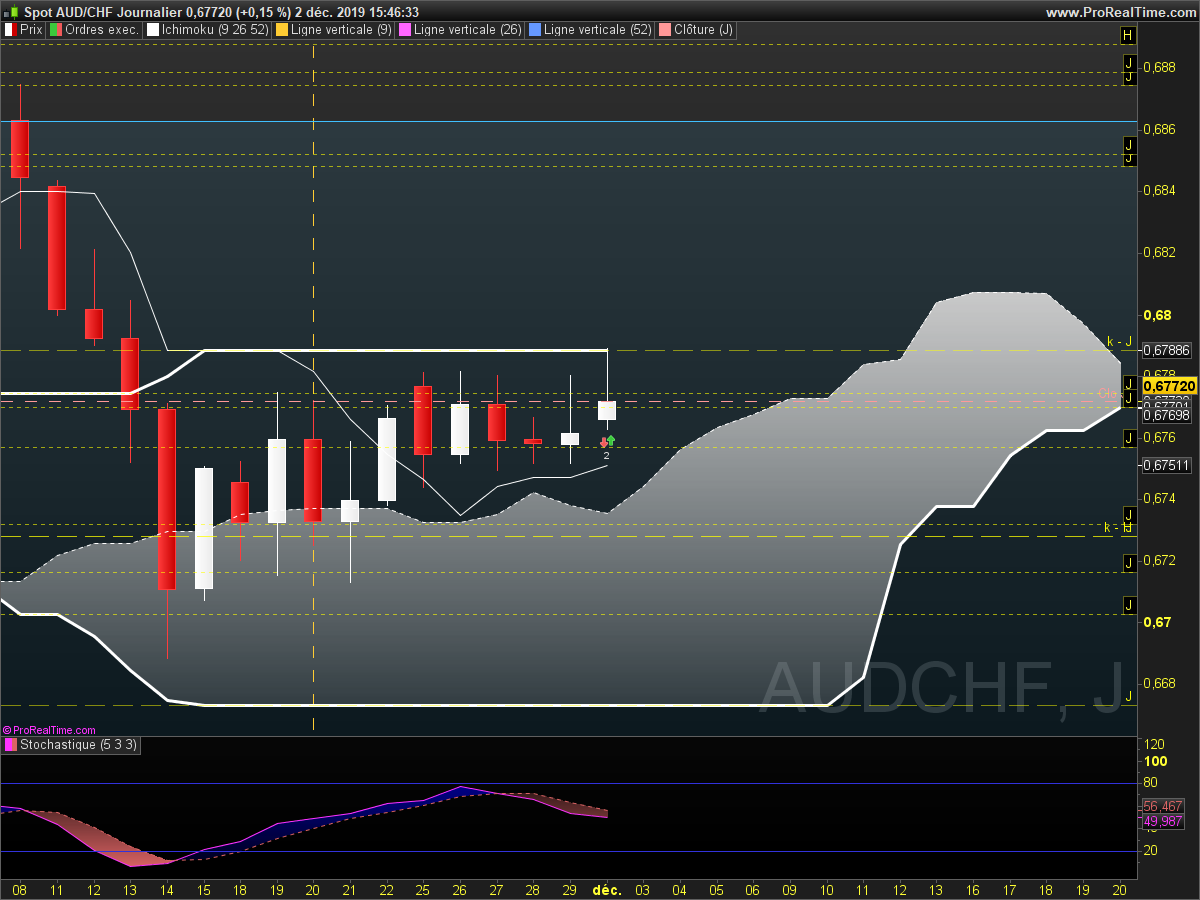The height and width of the screenshot is (900, 1200).
Task: Click the date label 16 on the time axis
Action: pos(972,889)
